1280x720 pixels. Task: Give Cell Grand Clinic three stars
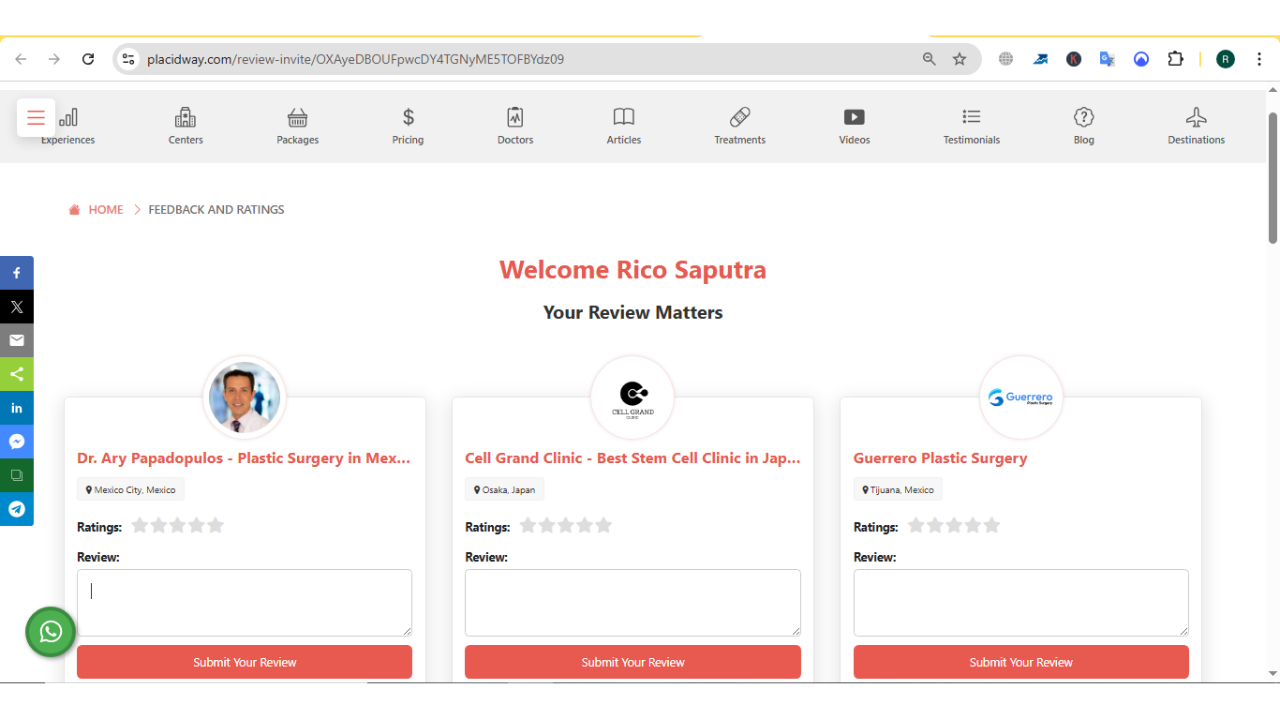coord(566,526)
